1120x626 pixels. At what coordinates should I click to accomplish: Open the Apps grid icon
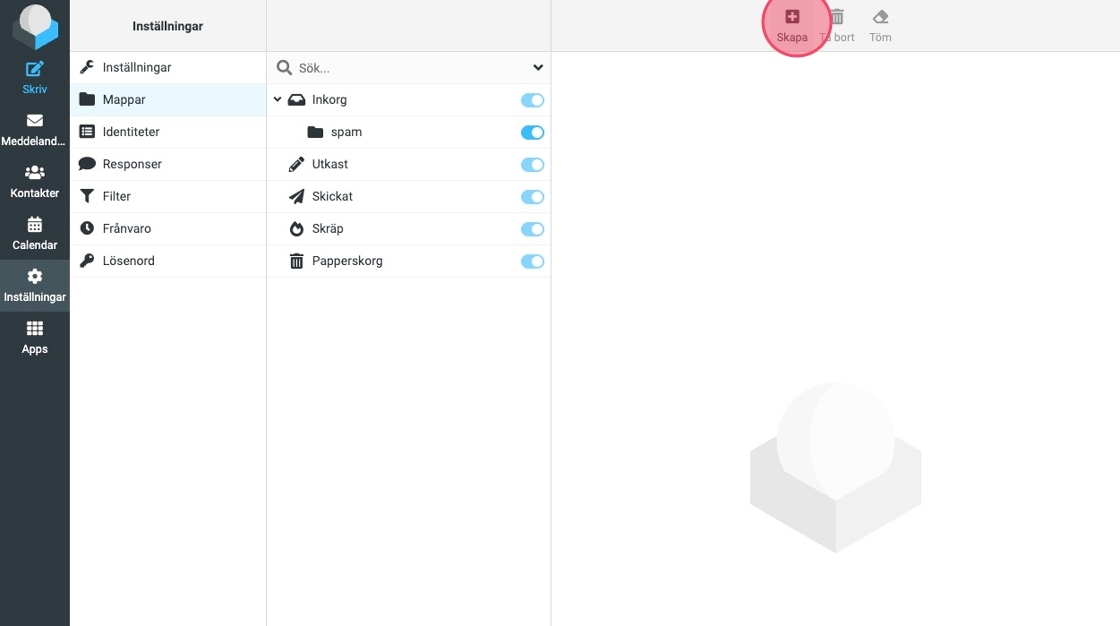click(35, 329)
